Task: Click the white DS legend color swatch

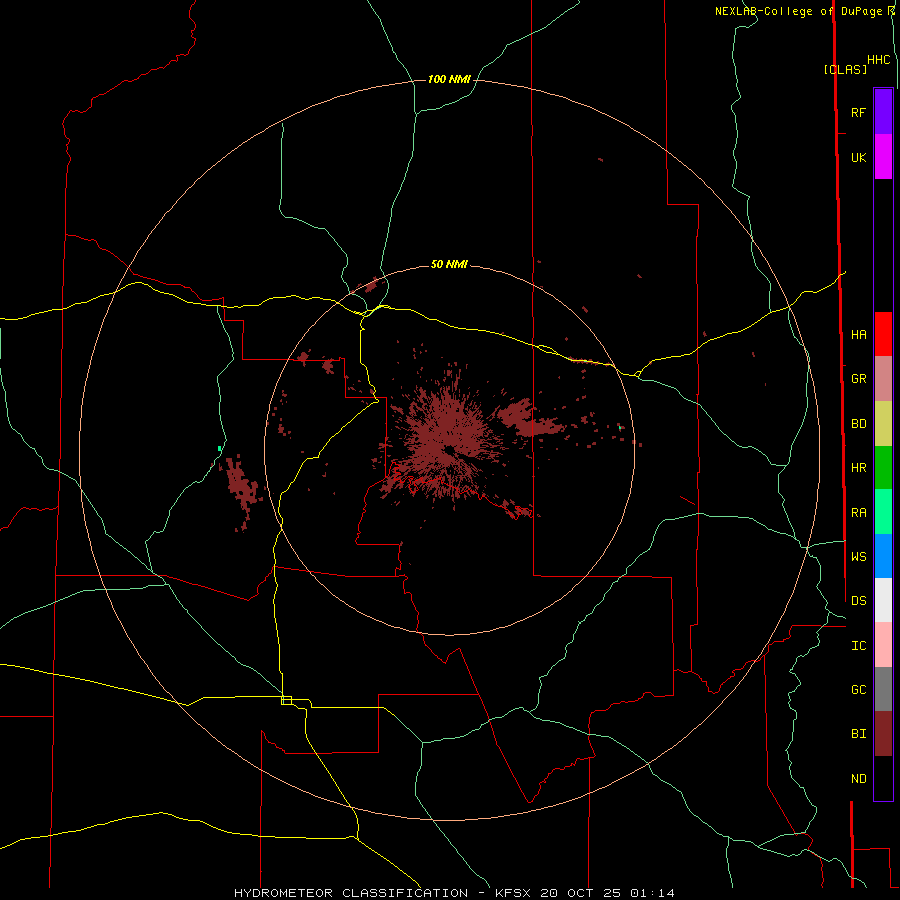Action: pyautogui.click(x=883, y=600)
